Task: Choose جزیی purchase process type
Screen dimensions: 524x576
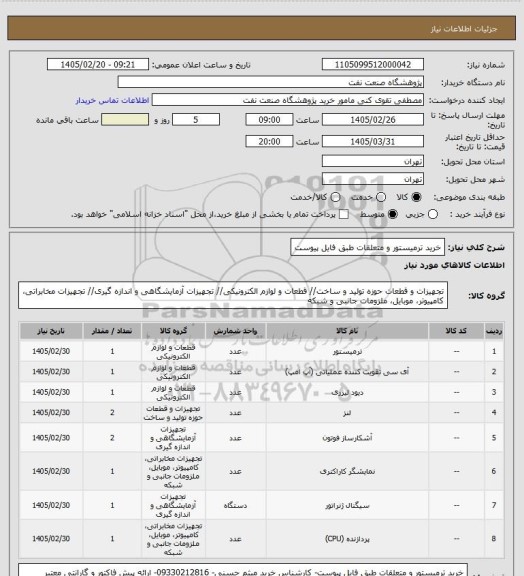Action: pyautogui.click(x=433, y=214)
